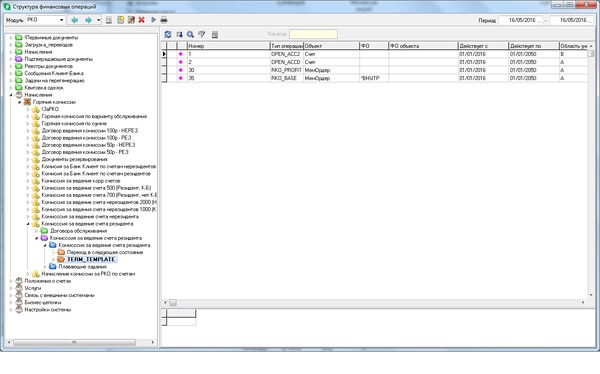Click the Тип операции column header
The width and height of the screenshot is (600, 374).
[x=287, y=46]
